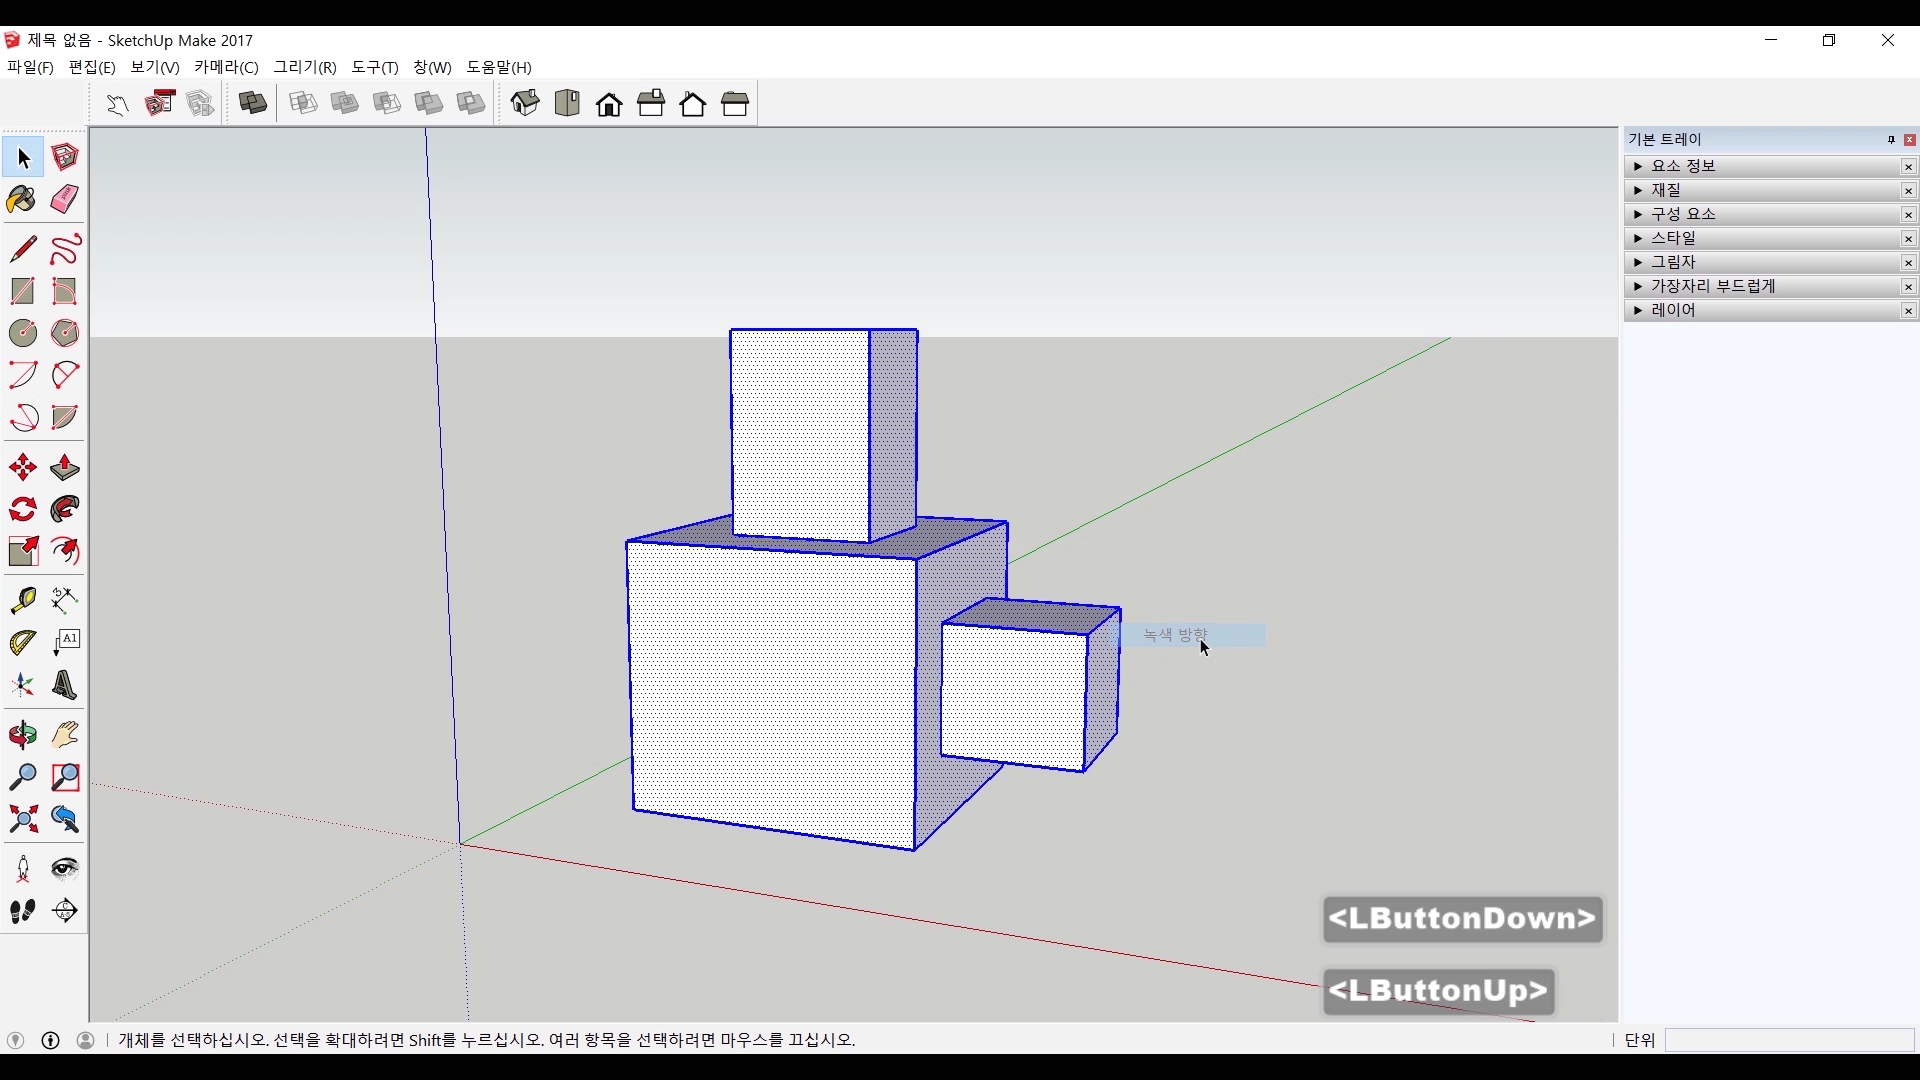Switch to Front view house icon
This screenshot has width=1920, height=1080.
point(609,104)
